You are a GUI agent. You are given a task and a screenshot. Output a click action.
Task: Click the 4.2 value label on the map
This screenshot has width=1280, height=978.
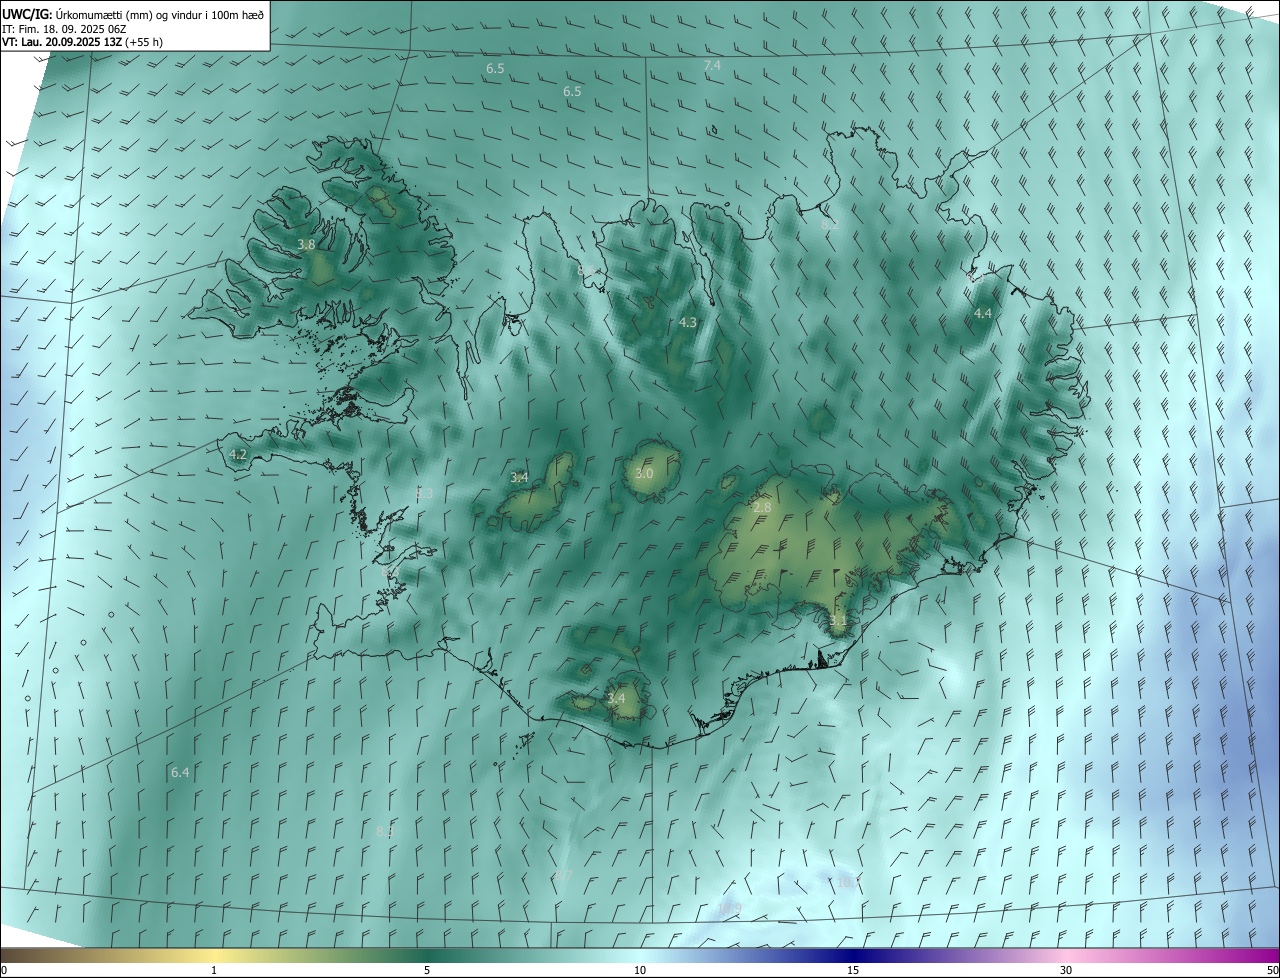(238, 454)
